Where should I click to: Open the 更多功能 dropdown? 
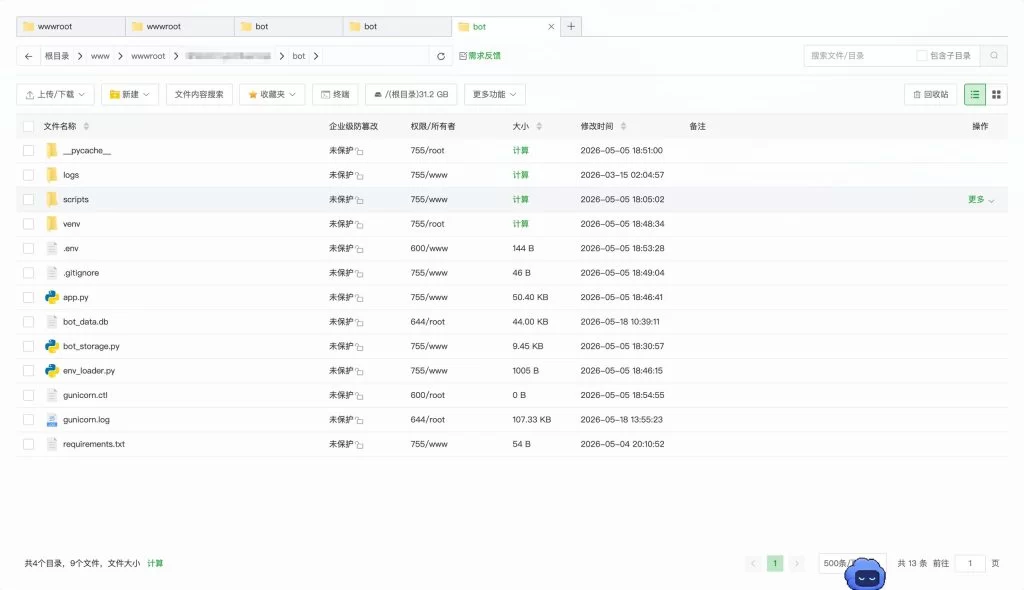tap(494, 95)
